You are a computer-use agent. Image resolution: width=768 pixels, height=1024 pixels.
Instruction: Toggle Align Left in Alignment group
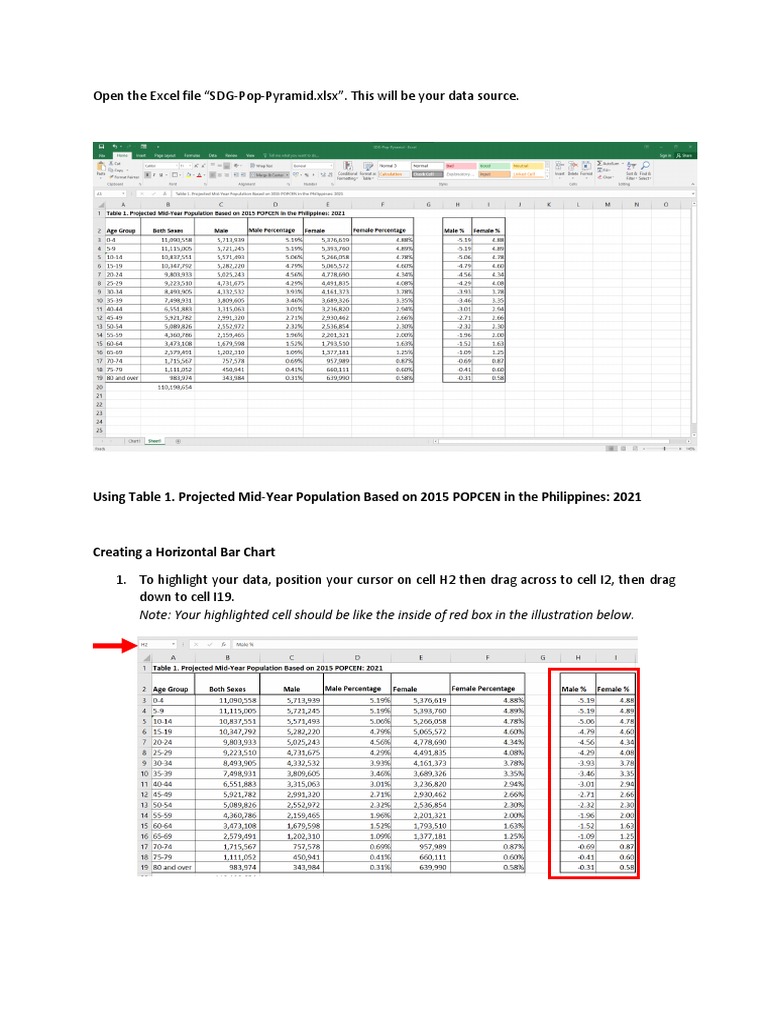pos(213,175)
